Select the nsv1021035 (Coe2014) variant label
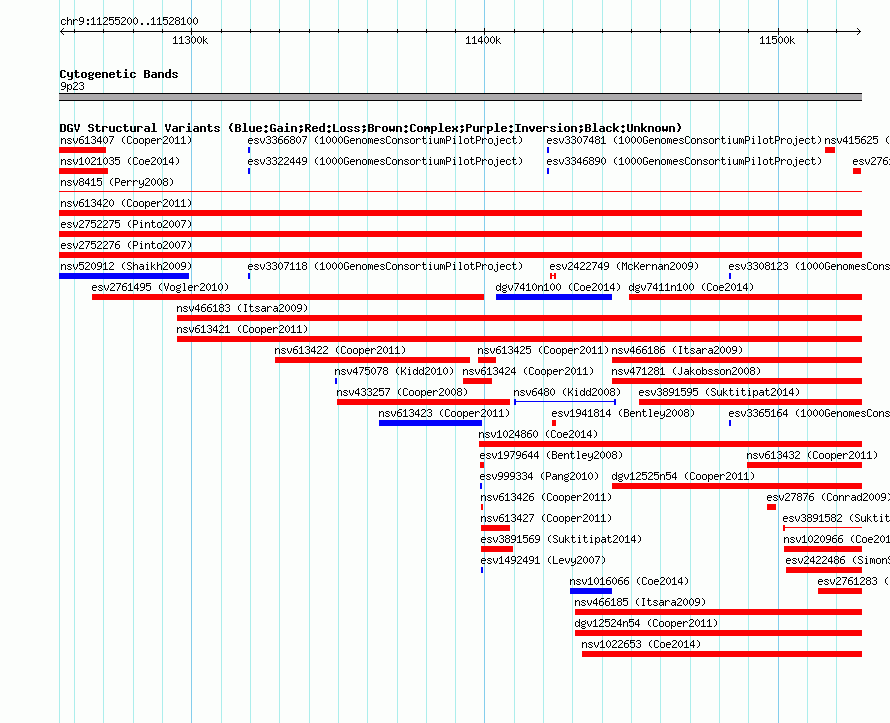The width and height of the screenshot is (890, 723). pos(120,161)
